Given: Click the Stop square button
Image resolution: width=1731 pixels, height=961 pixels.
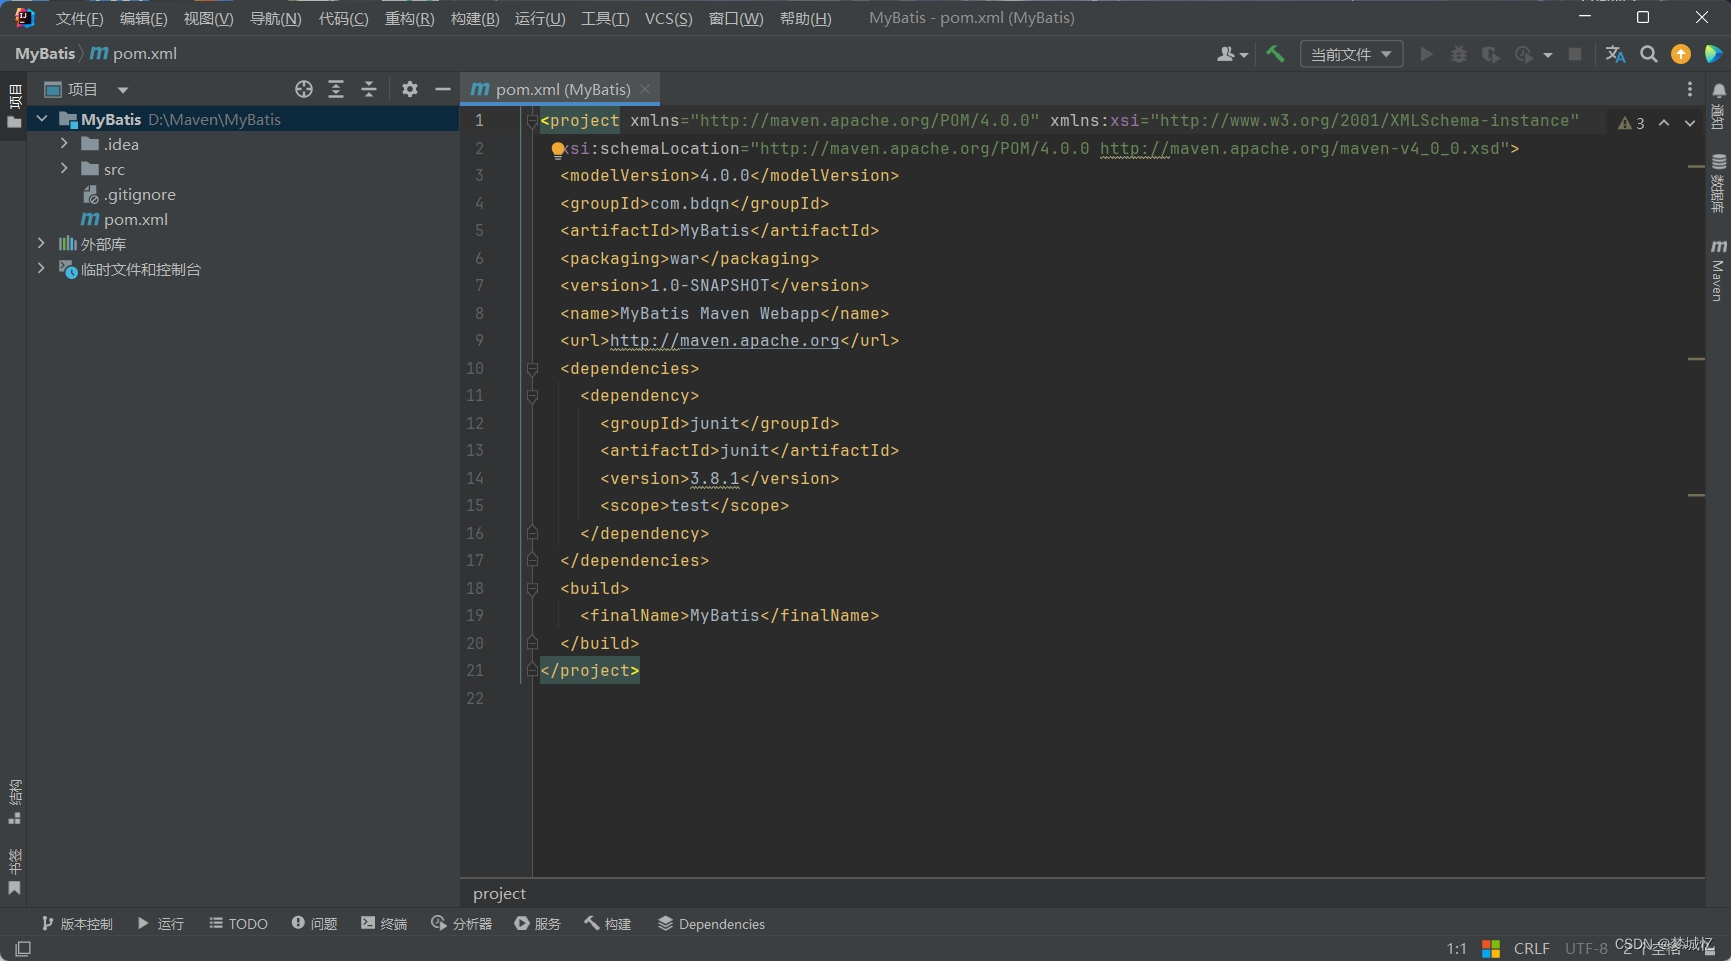Looking at the screenshot, I should coord(1575,54).
